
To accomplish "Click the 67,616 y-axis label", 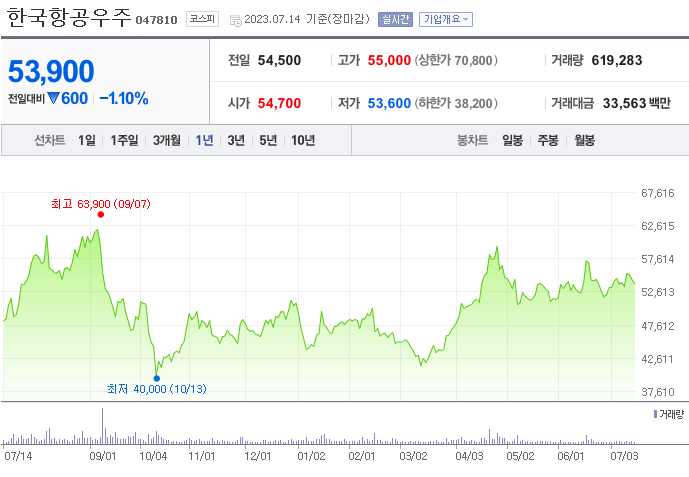I will tap(657, 193).
